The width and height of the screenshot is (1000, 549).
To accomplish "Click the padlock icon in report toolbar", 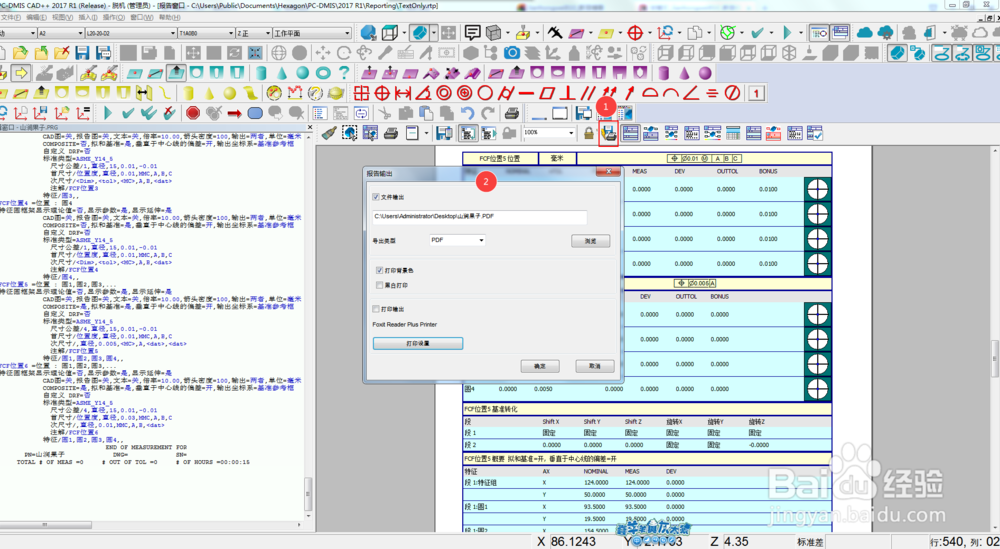I will [589, 134].
